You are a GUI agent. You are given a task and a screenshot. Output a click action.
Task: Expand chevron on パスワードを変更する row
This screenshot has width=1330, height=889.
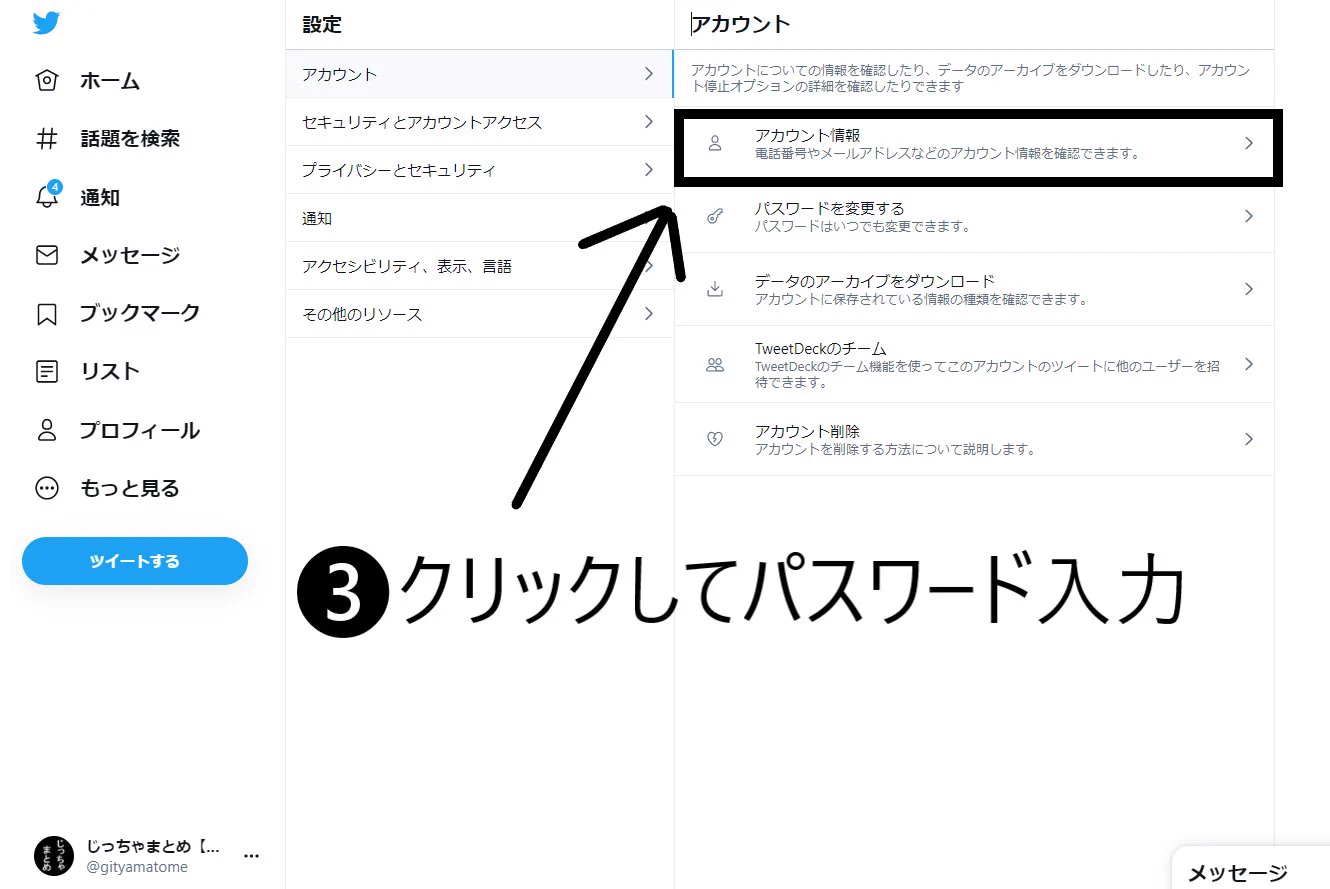tap(1248, 216)
